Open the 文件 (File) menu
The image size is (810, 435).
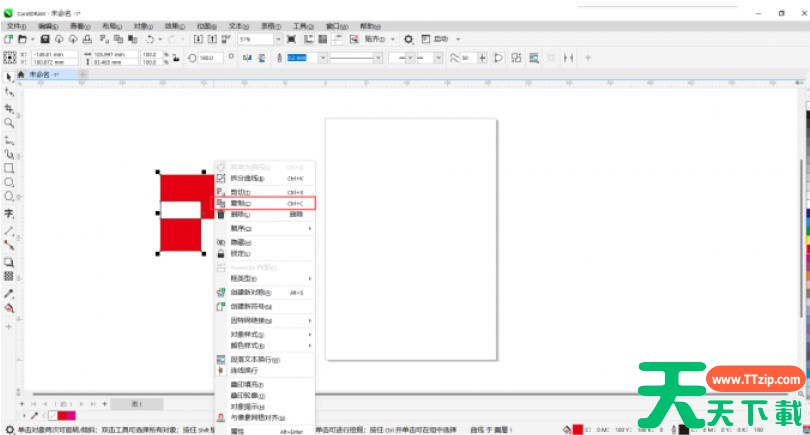[x=16, y=25]
